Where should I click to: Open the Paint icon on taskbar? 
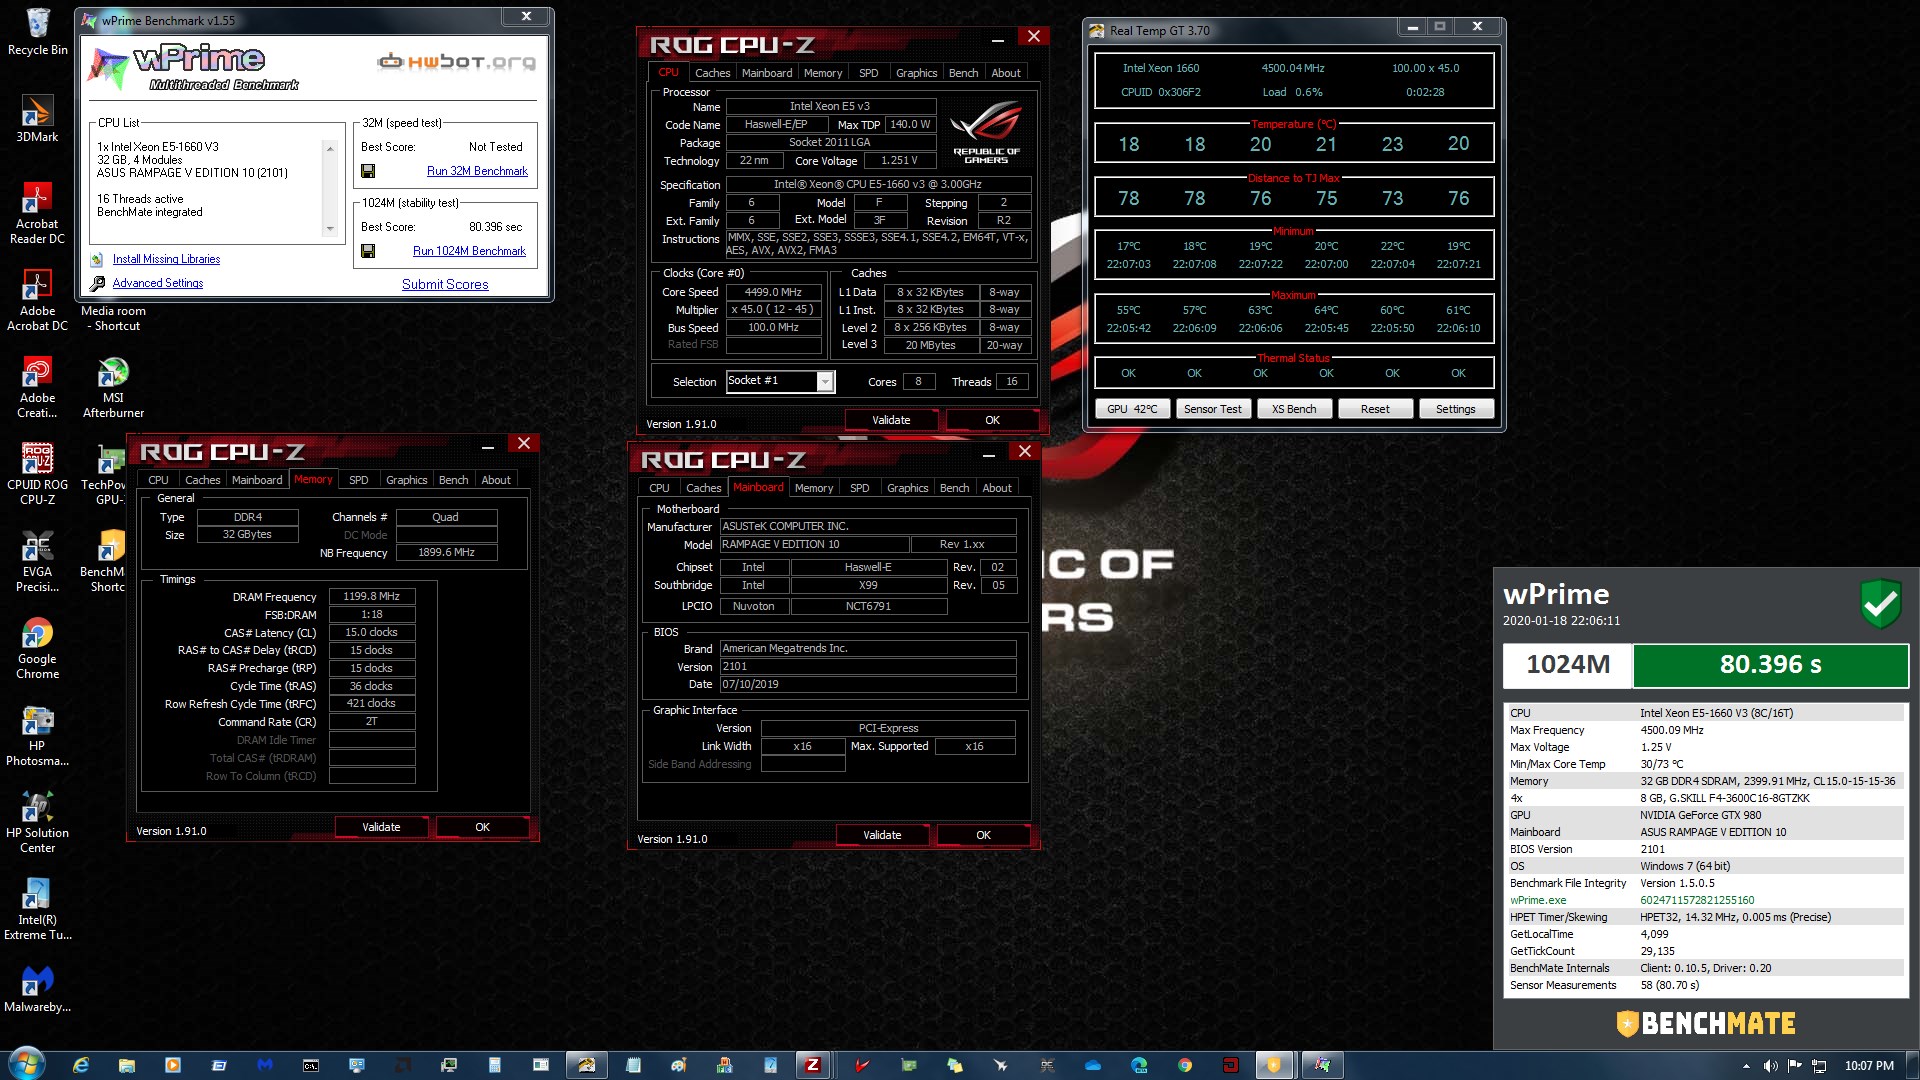pyautogui.click(x=679, y=1065)
